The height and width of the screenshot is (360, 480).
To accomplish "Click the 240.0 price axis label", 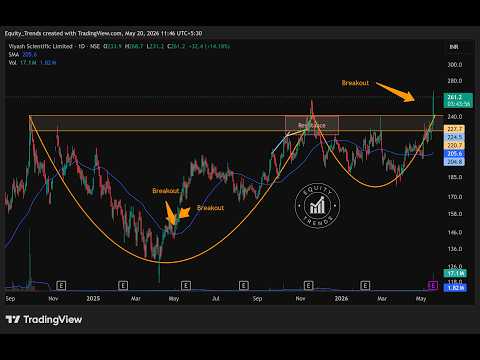I will tap(455, 117).
